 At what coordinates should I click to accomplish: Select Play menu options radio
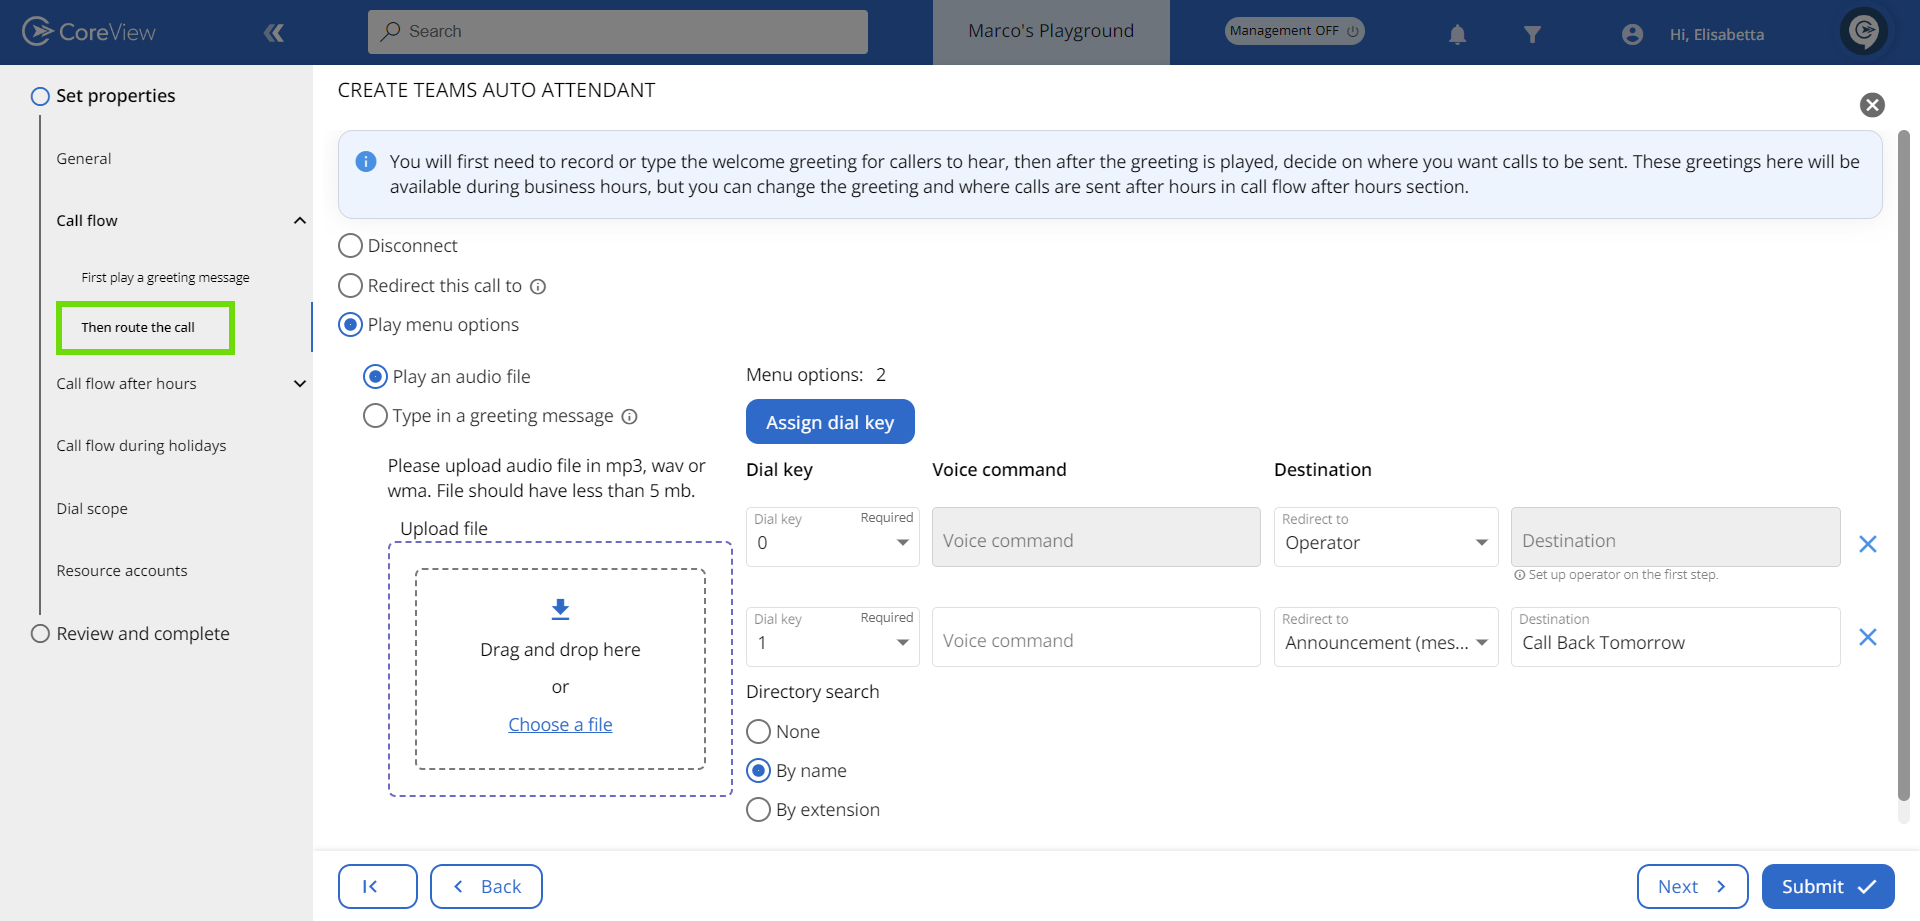click(350, 325)
